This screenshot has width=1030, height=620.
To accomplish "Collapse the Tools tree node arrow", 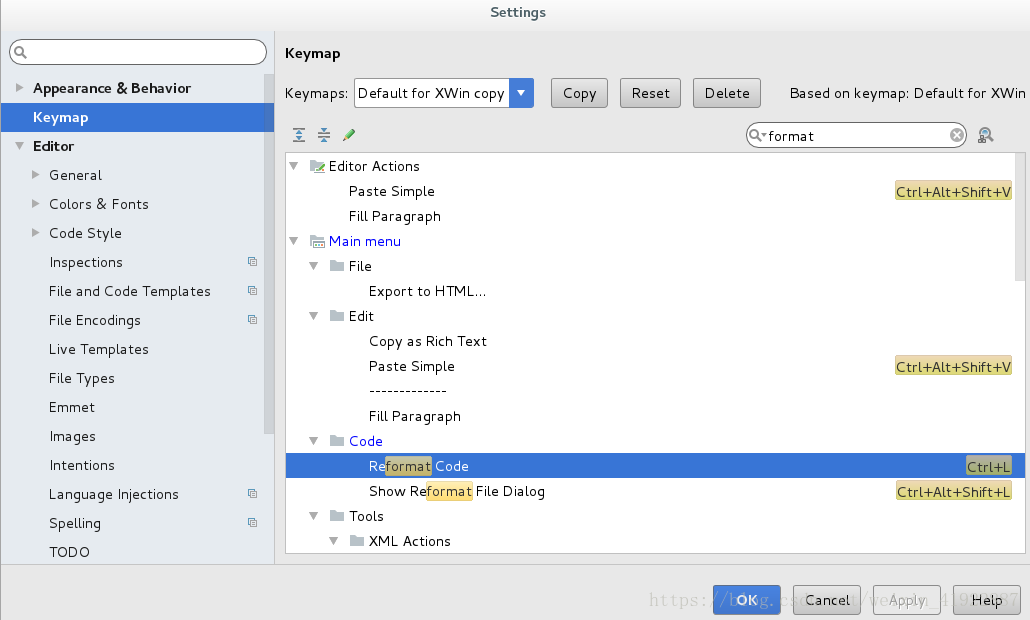I will point(314,516).
